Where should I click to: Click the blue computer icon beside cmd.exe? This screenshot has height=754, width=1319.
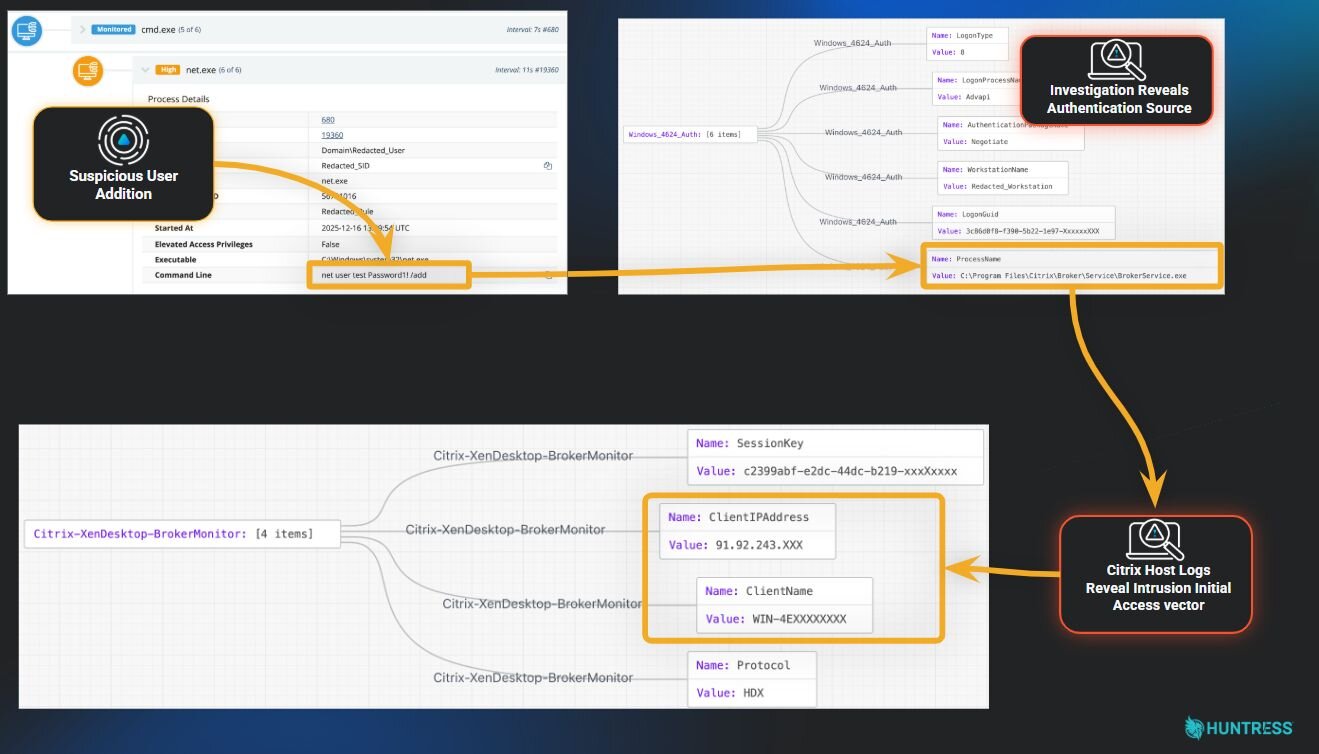27,31
